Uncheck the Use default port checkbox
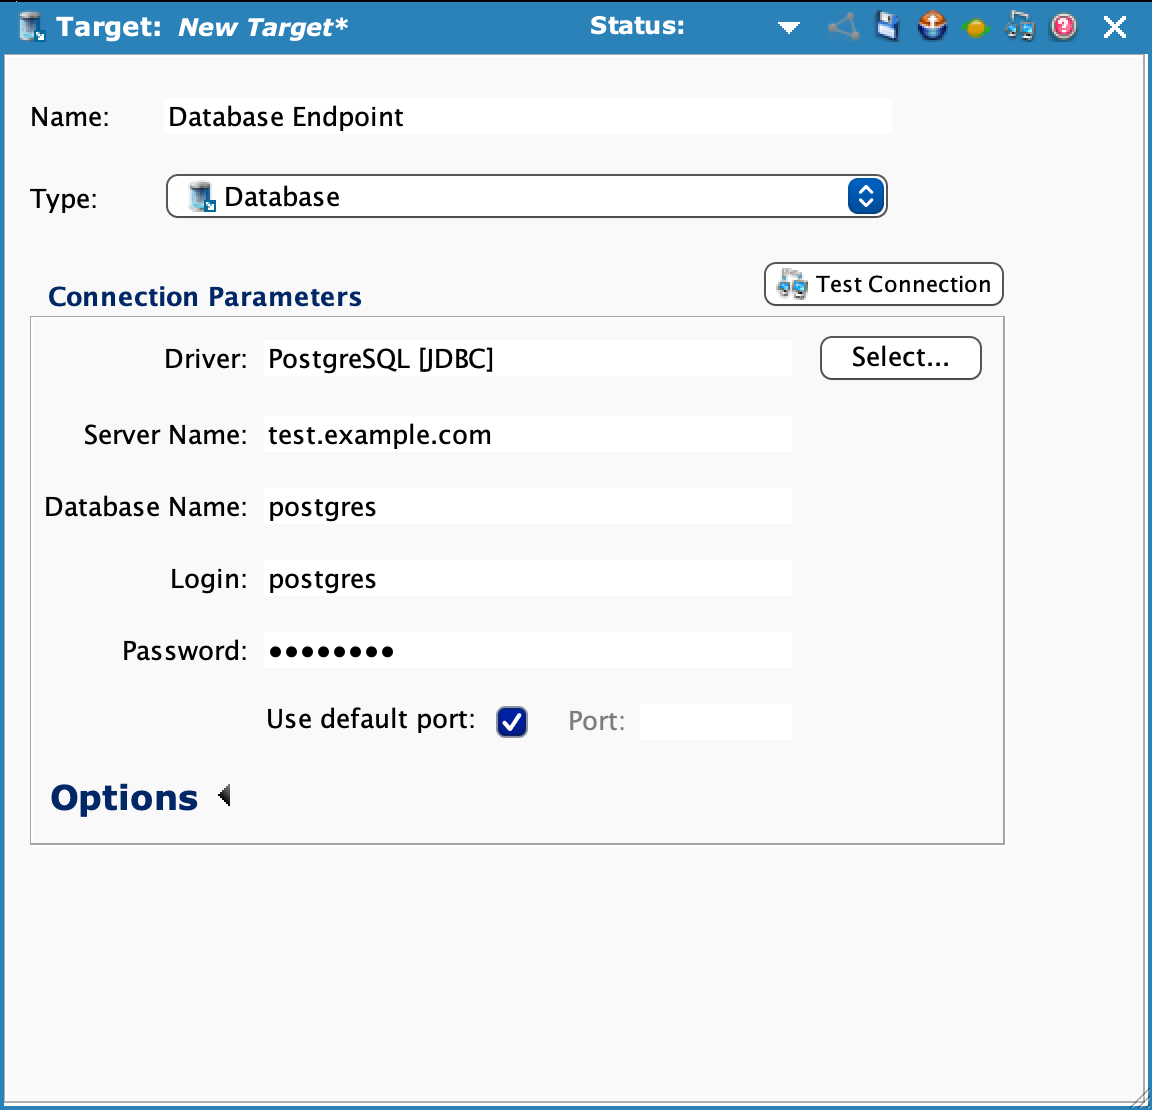The width and height of the screenshot is (1152, 1110). click(x=512, y=721)
